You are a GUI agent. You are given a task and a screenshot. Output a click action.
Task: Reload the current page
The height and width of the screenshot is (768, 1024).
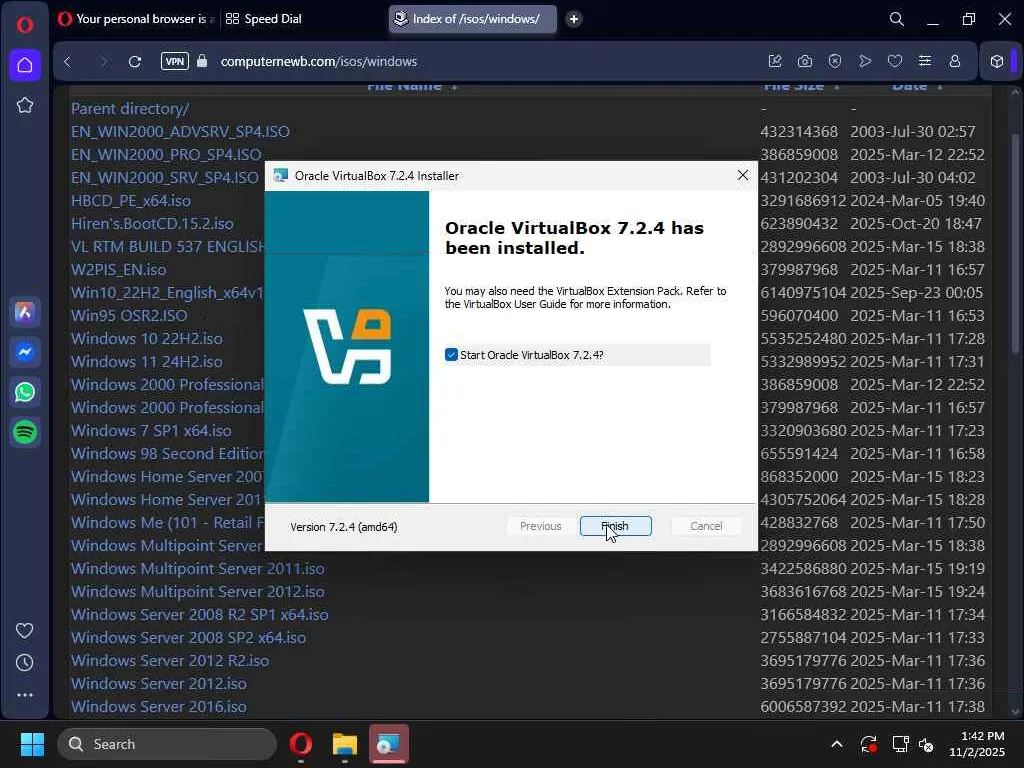tap(135, 61)
